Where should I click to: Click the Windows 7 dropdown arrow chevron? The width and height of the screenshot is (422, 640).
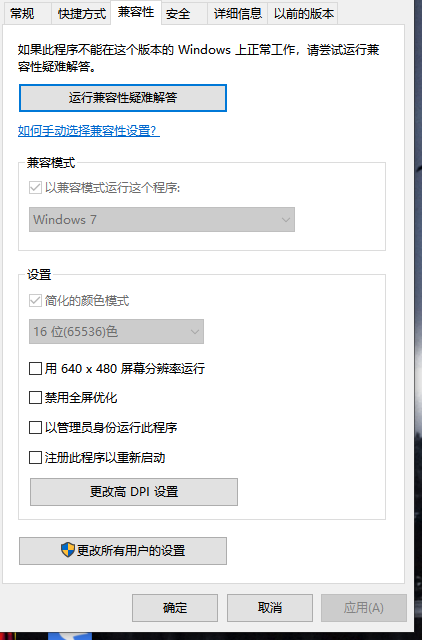[286, 220]
